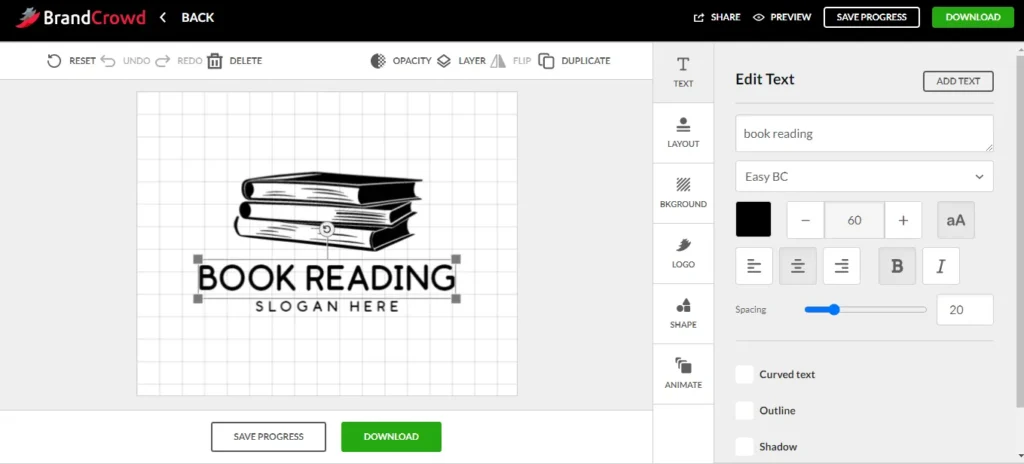This screenshot has width=1024, height=464.
Task: Switch to the Layout tab
Action: coord(683,133)
